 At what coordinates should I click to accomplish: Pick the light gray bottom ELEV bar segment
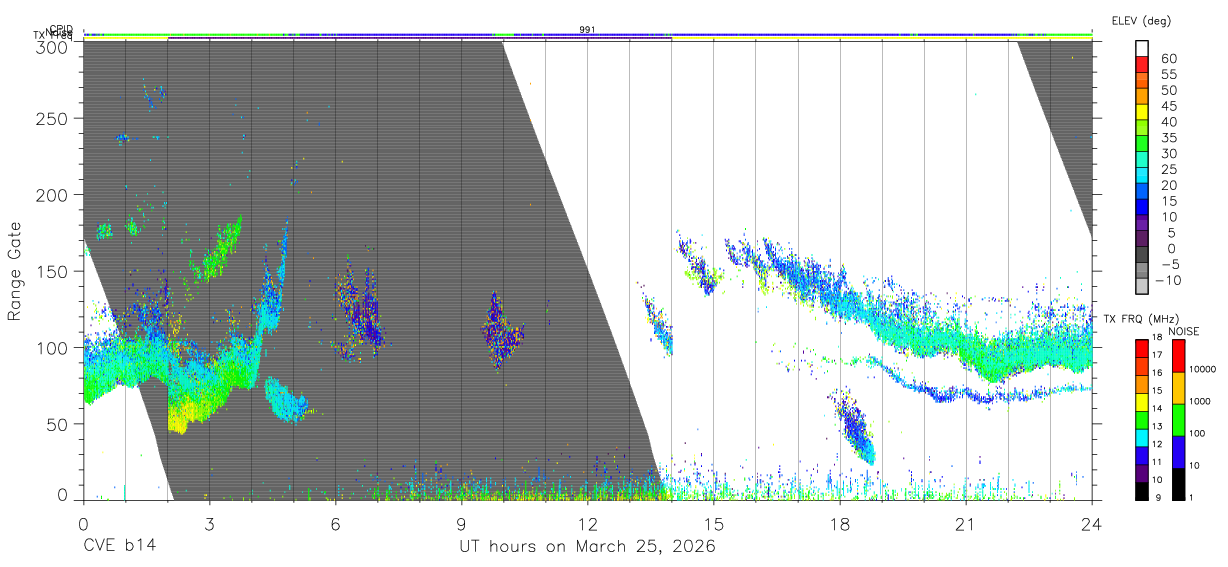(x=1142, y=287)
